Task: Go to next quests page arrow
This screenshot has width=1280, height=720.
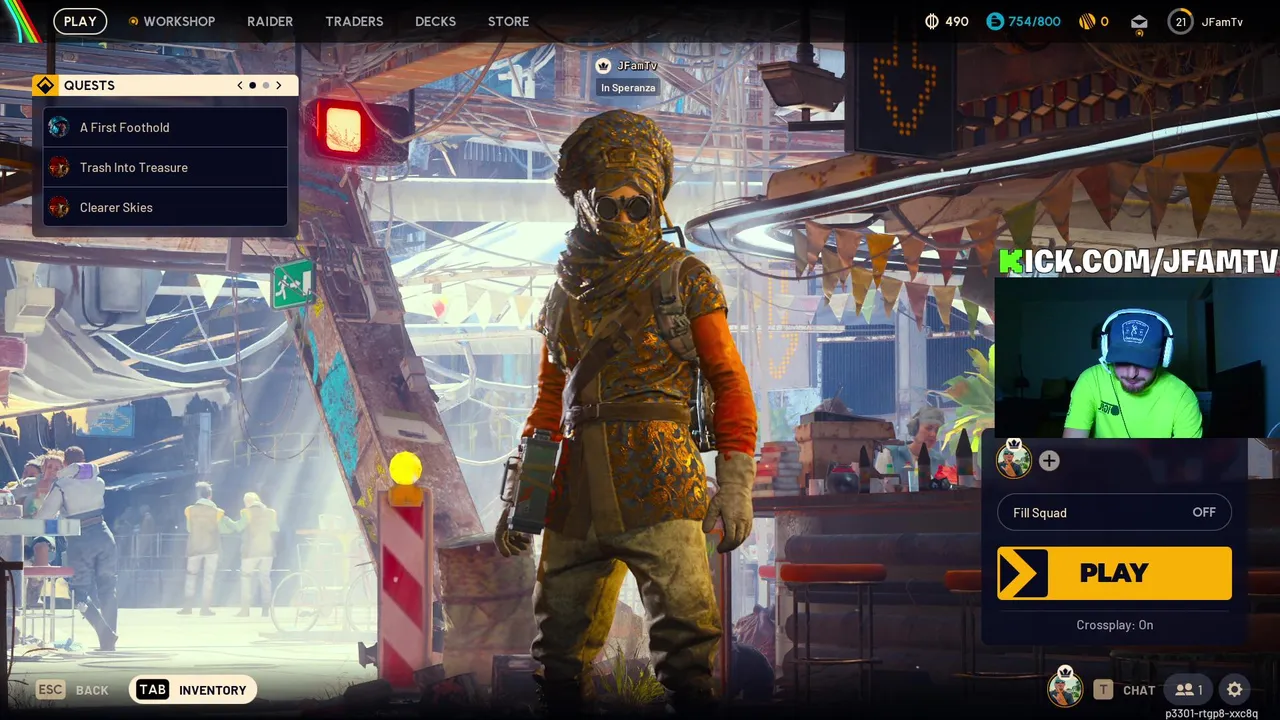Action: pyautogui.click(x=278, y=85)
